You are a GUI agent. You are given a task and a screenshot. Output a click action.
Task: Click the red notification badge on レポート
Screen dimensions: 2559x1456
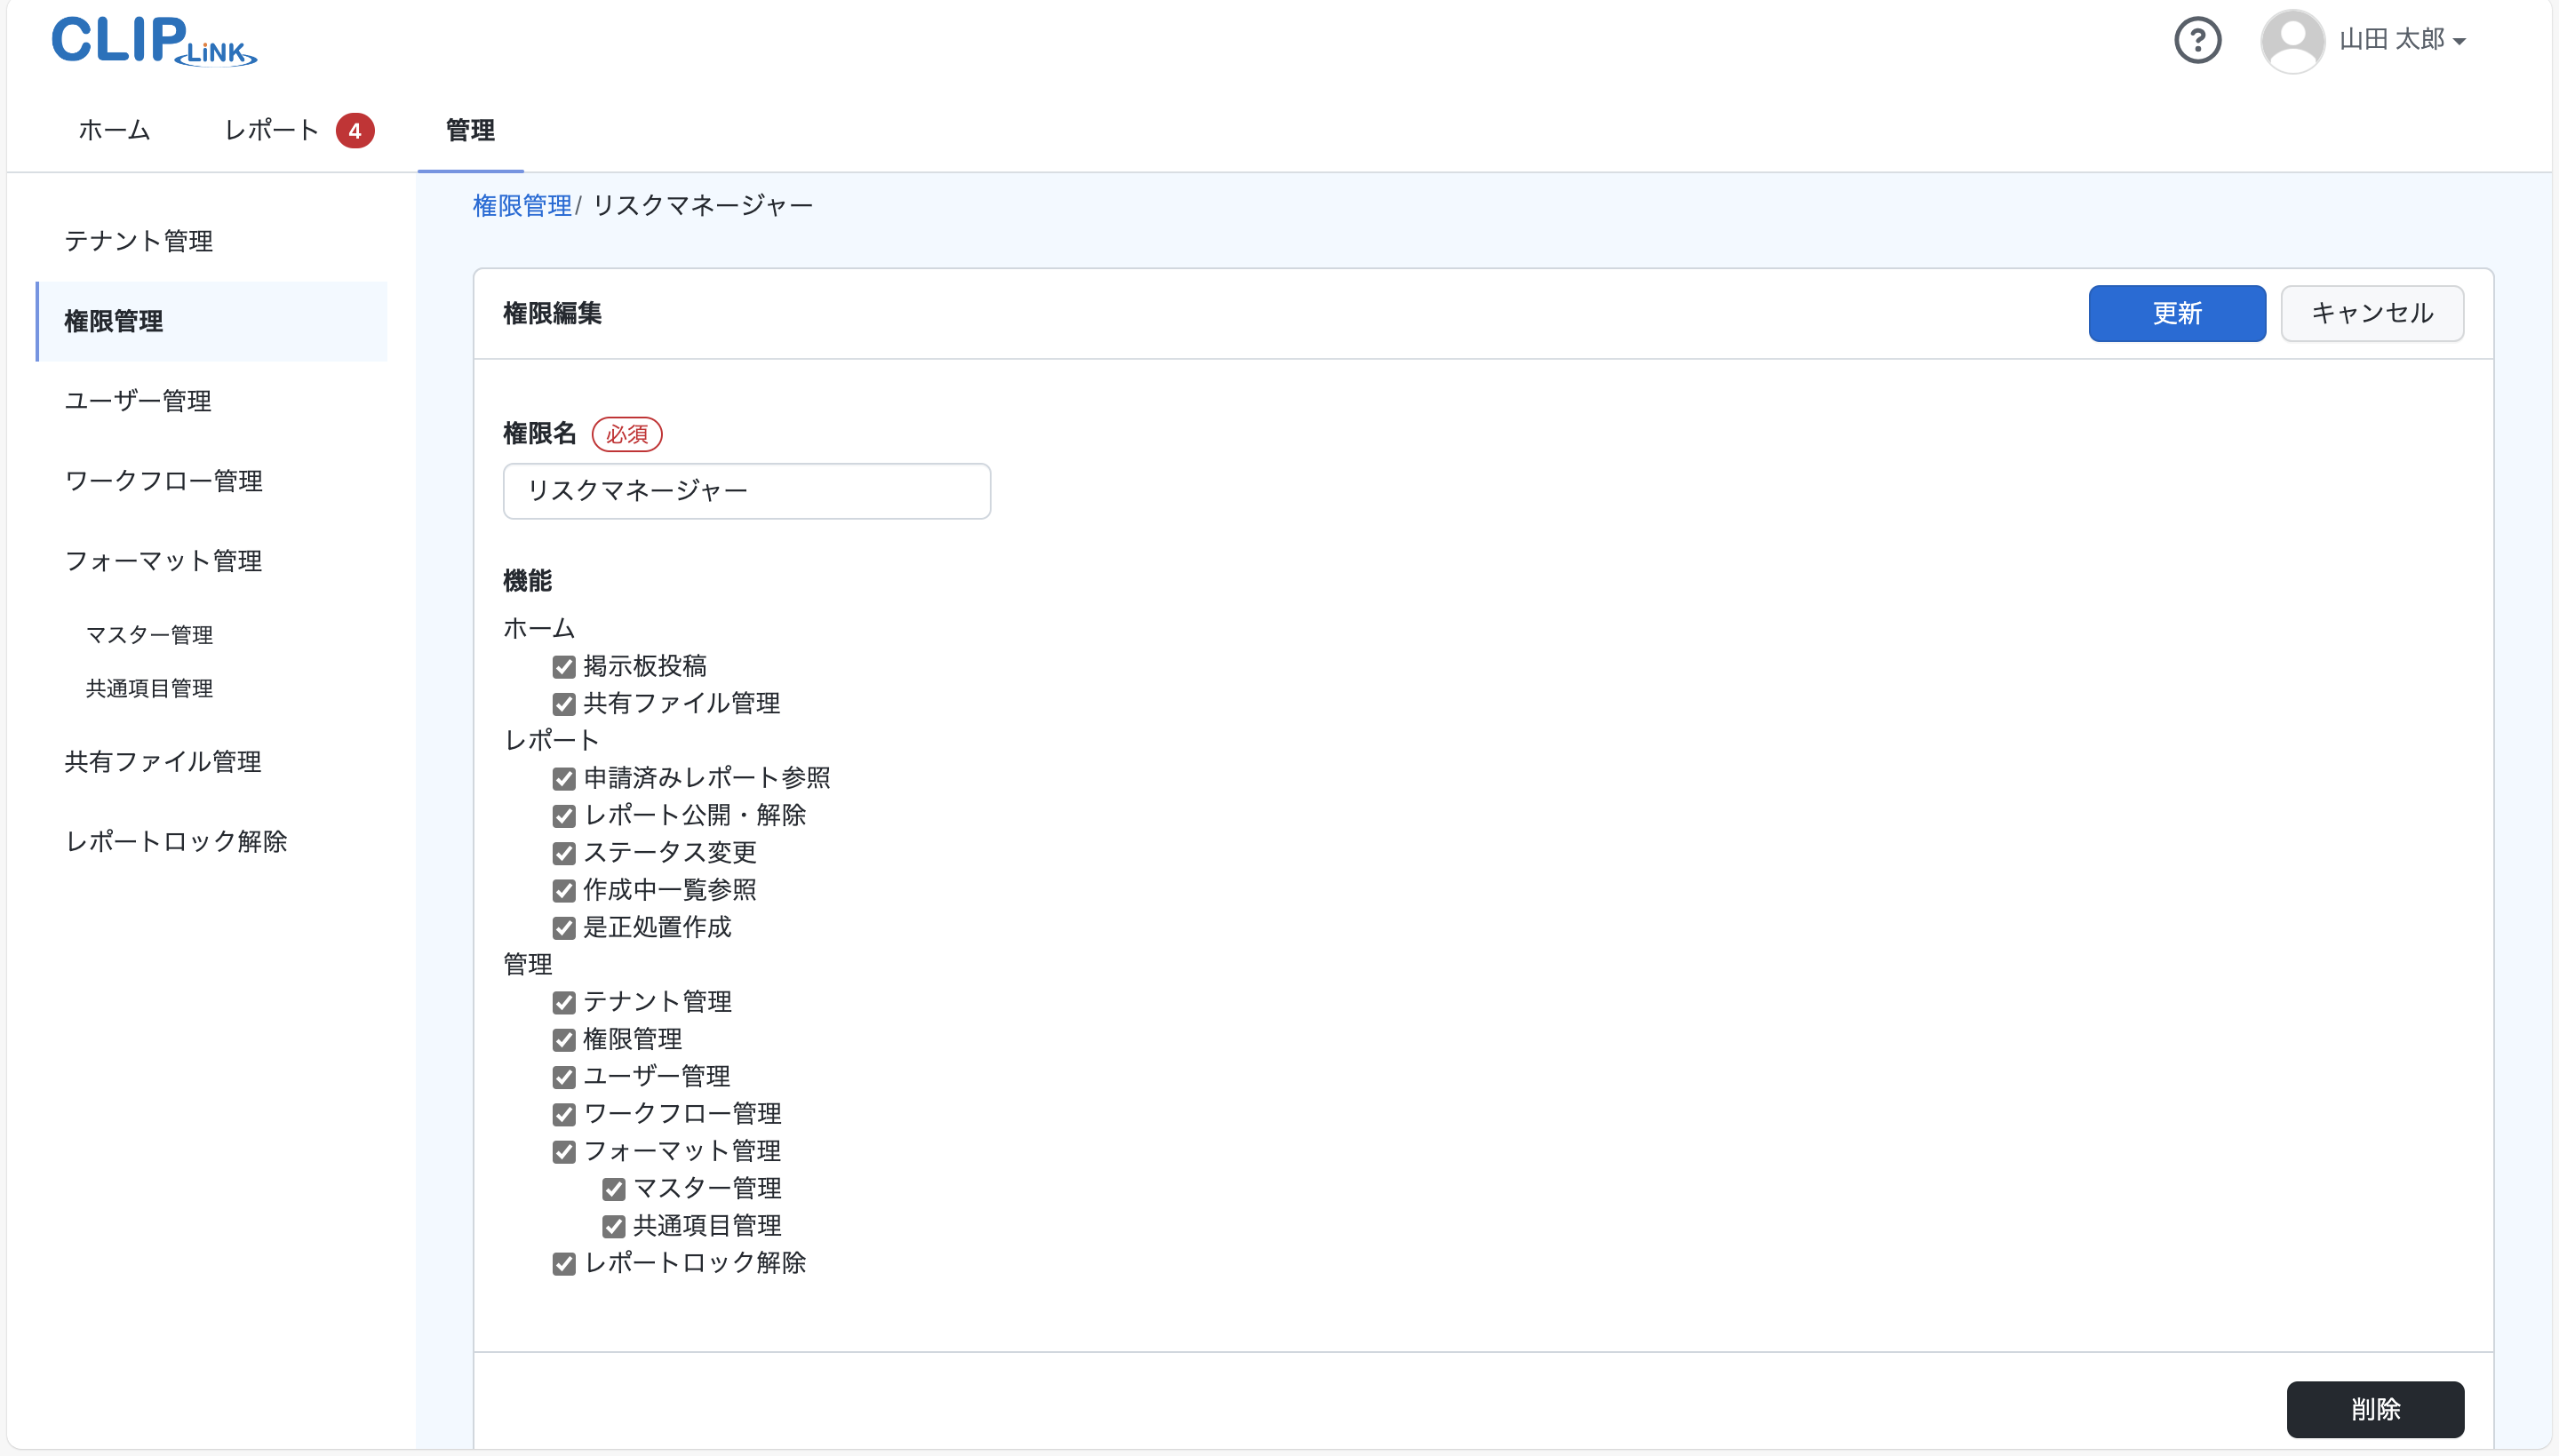point(356,130)
